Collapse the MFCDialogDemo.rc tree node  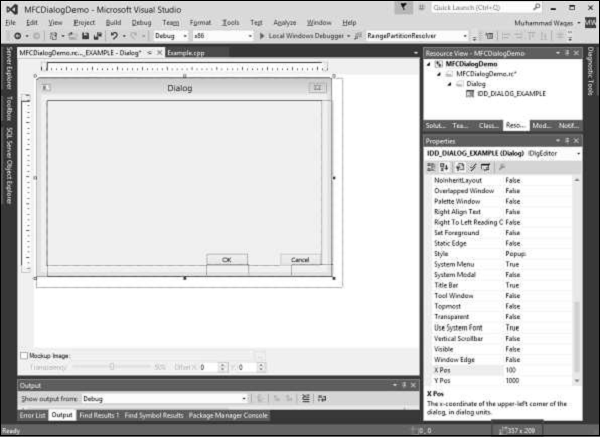click(x=439, y=74)
